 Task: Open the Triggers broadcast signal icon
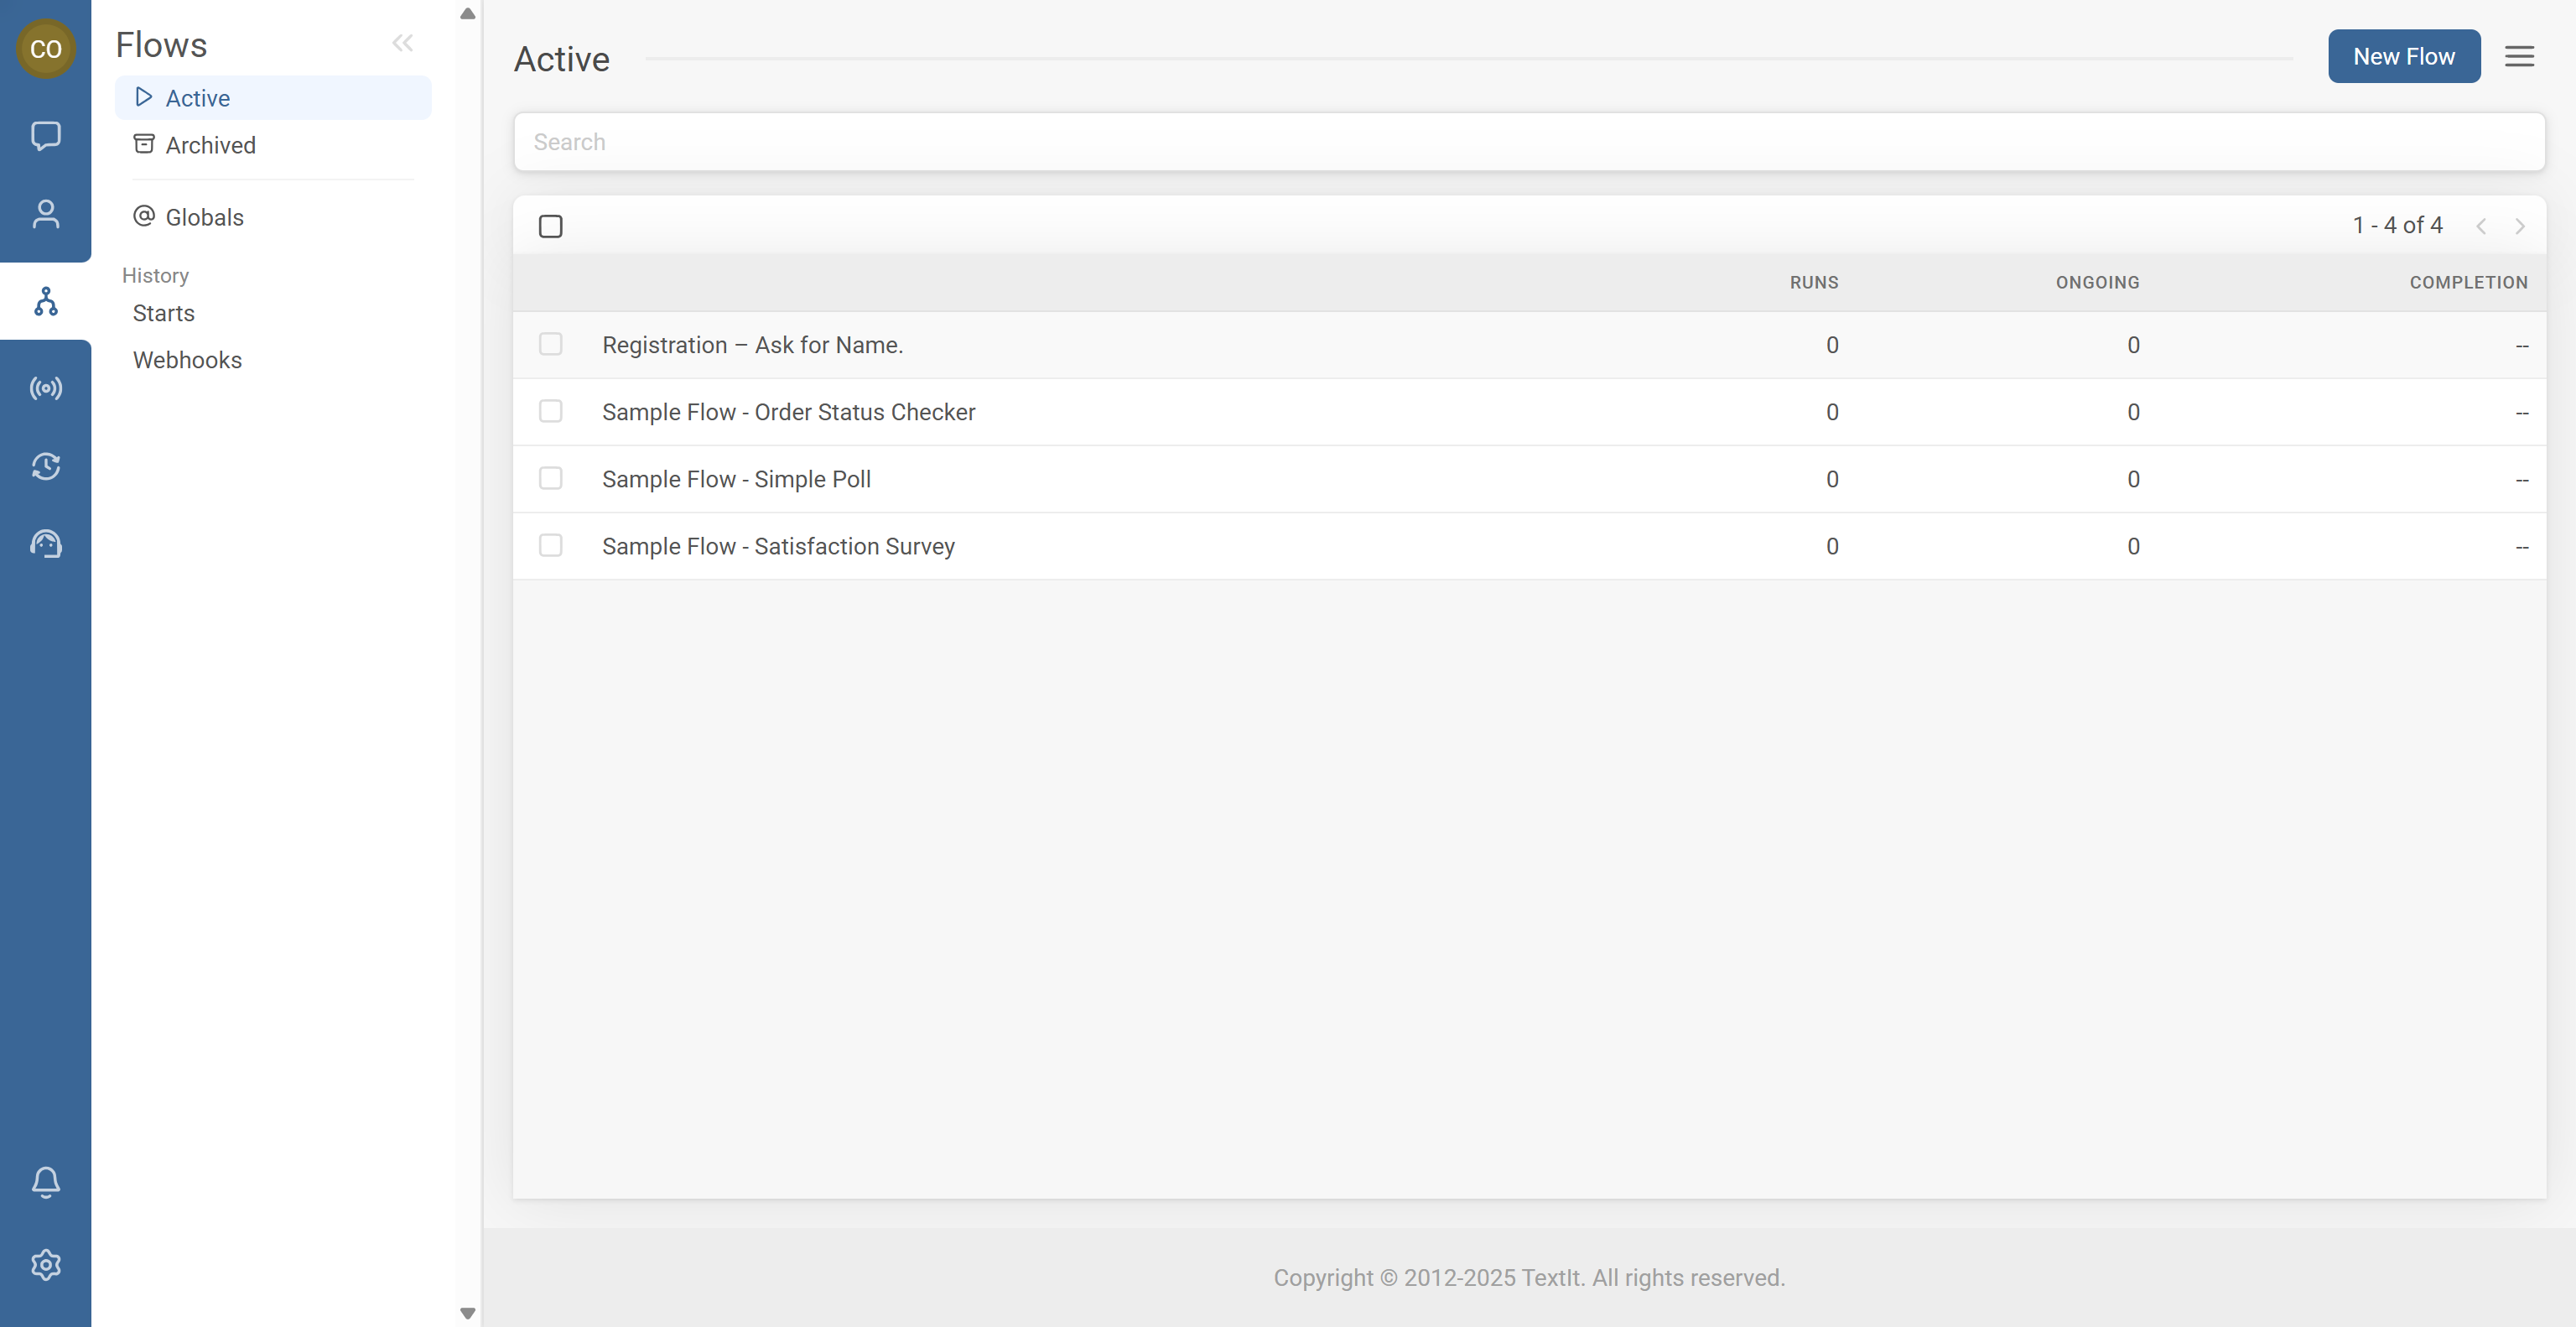tap(45, 388)
